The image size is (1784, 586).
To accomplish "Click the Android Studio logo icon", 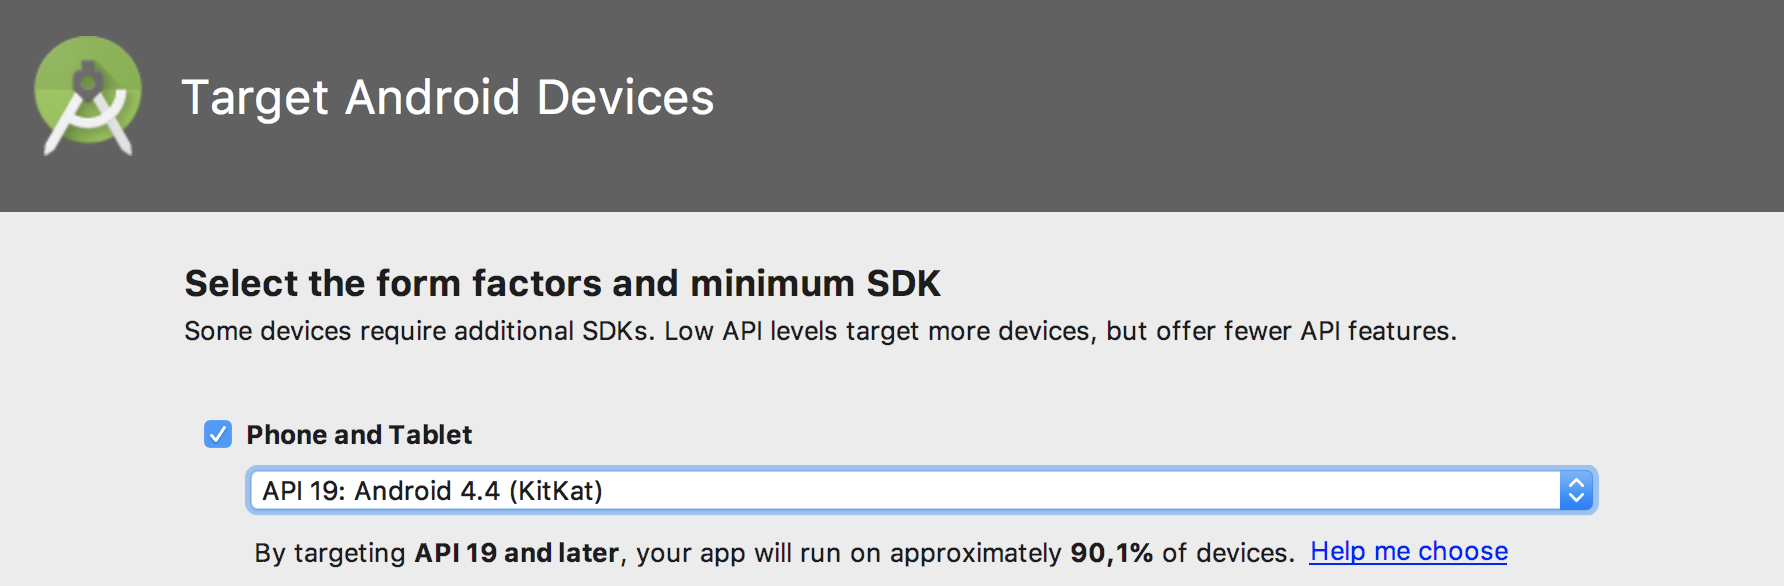I will (x=88, y=96).
